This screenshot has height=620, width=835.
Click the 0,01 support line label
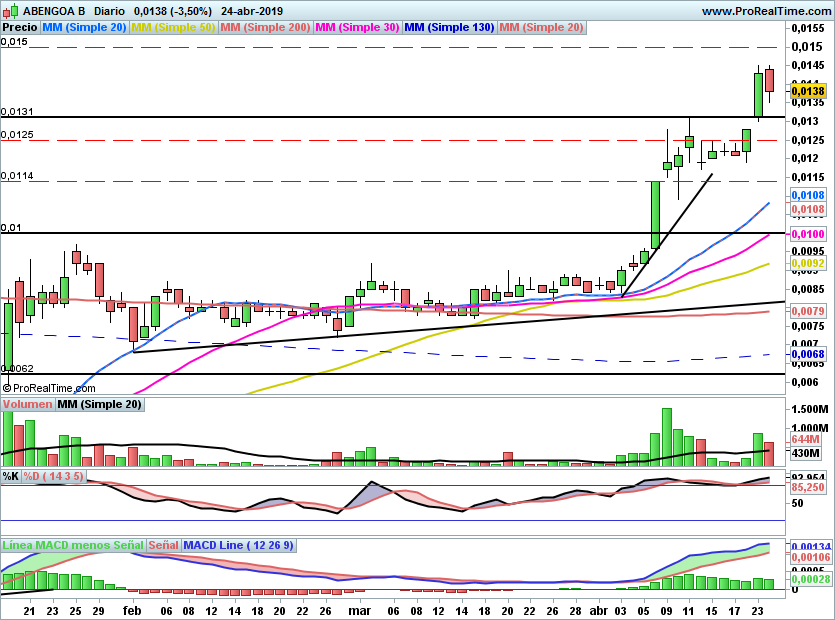[11, 228]
